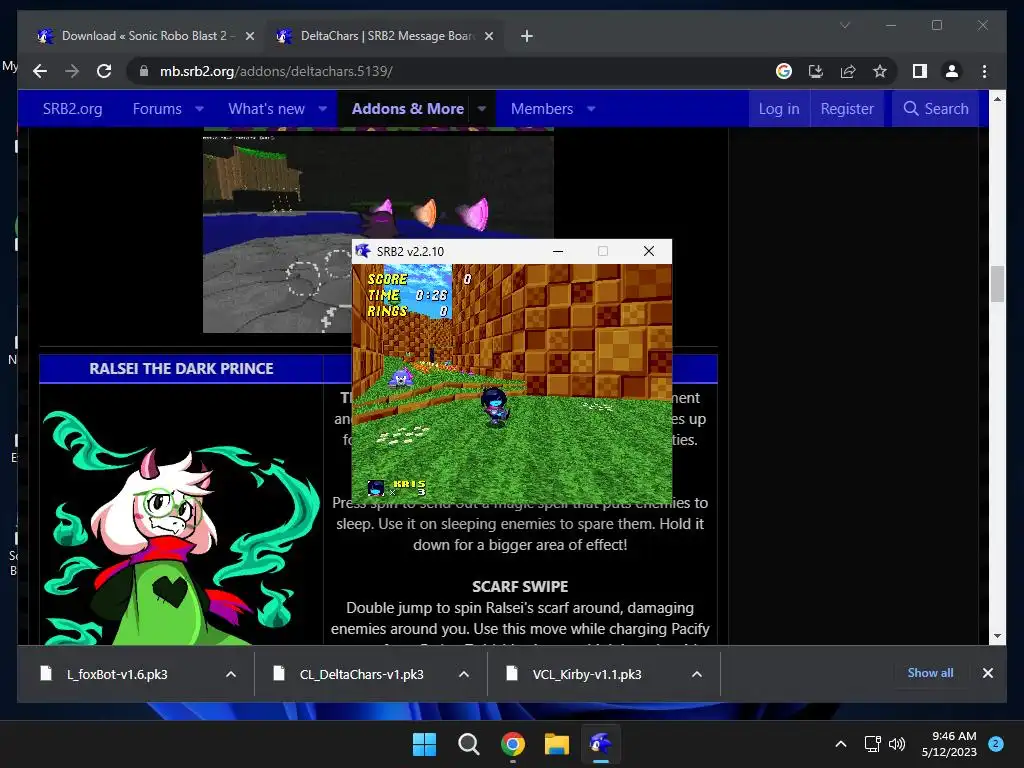
Task: Open the tab search chevron
Action: pyautogui.click(x=844, y=25)
